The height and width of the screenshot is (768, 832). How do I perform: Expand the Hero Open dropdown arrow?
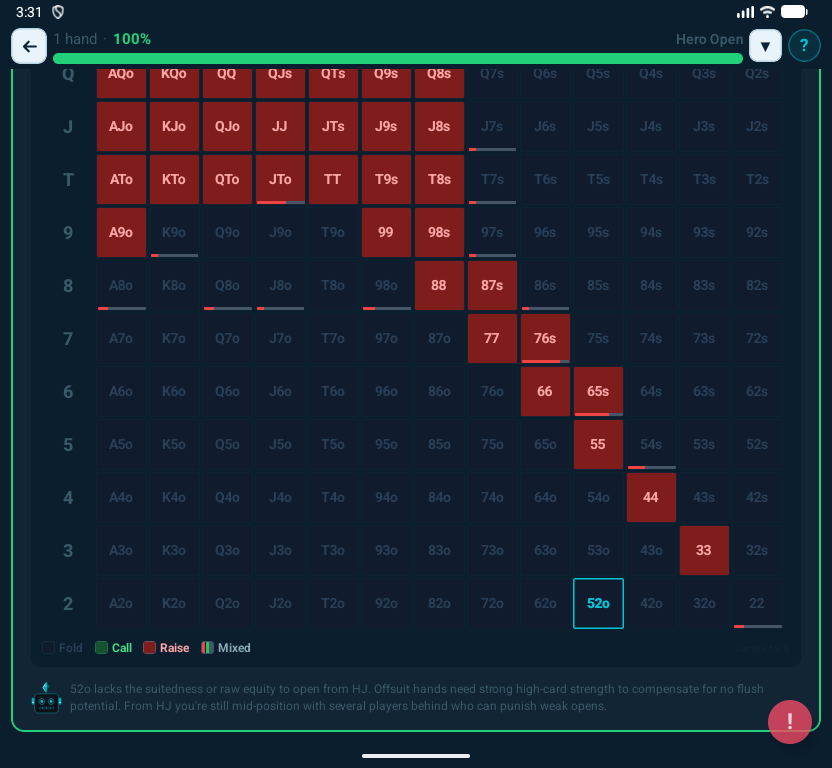pyautogui.click(x=765, y=46)
